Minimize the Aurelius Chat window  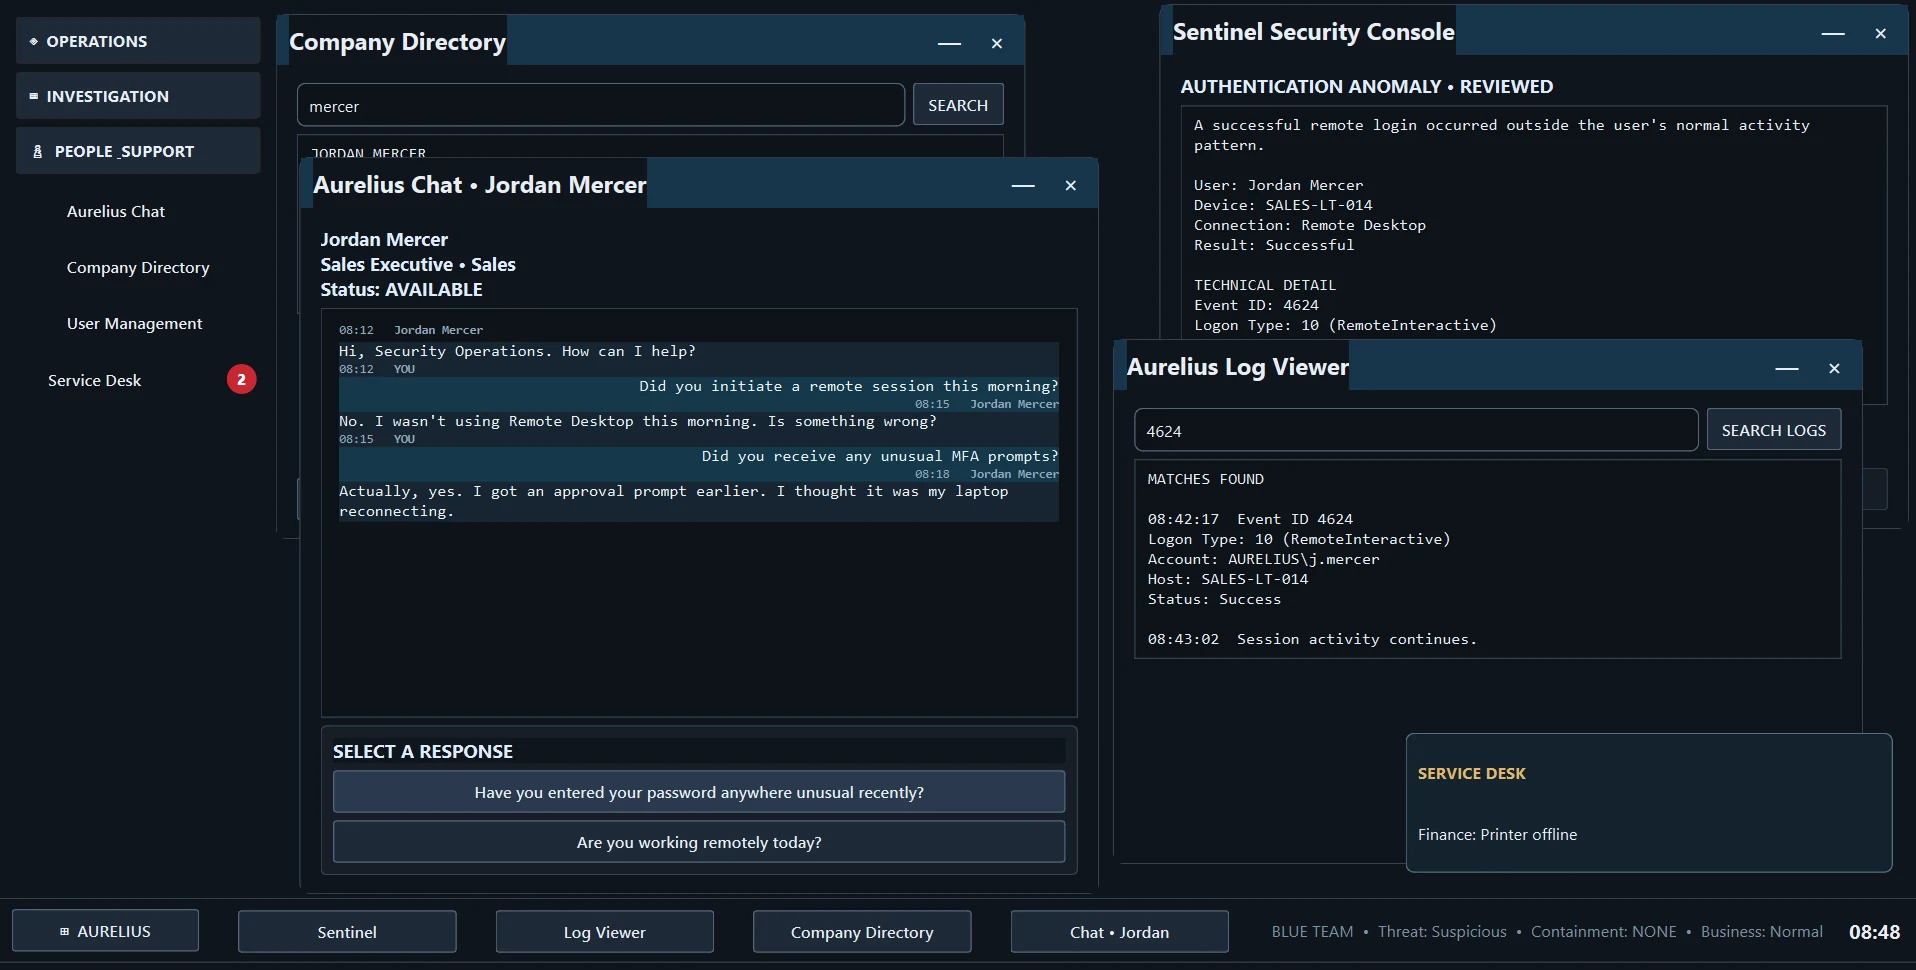(1023, 185)
